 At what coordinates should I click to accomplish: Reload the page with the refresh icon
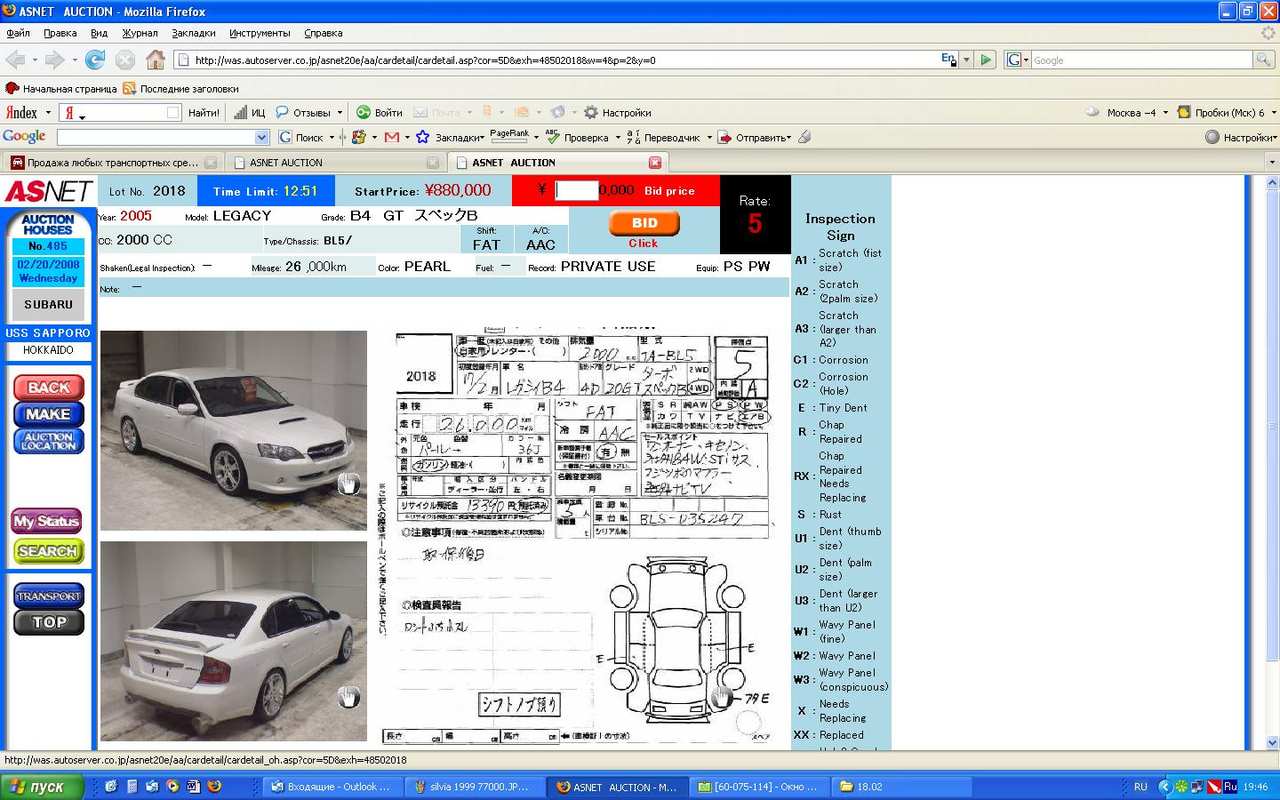click(95, 60)
